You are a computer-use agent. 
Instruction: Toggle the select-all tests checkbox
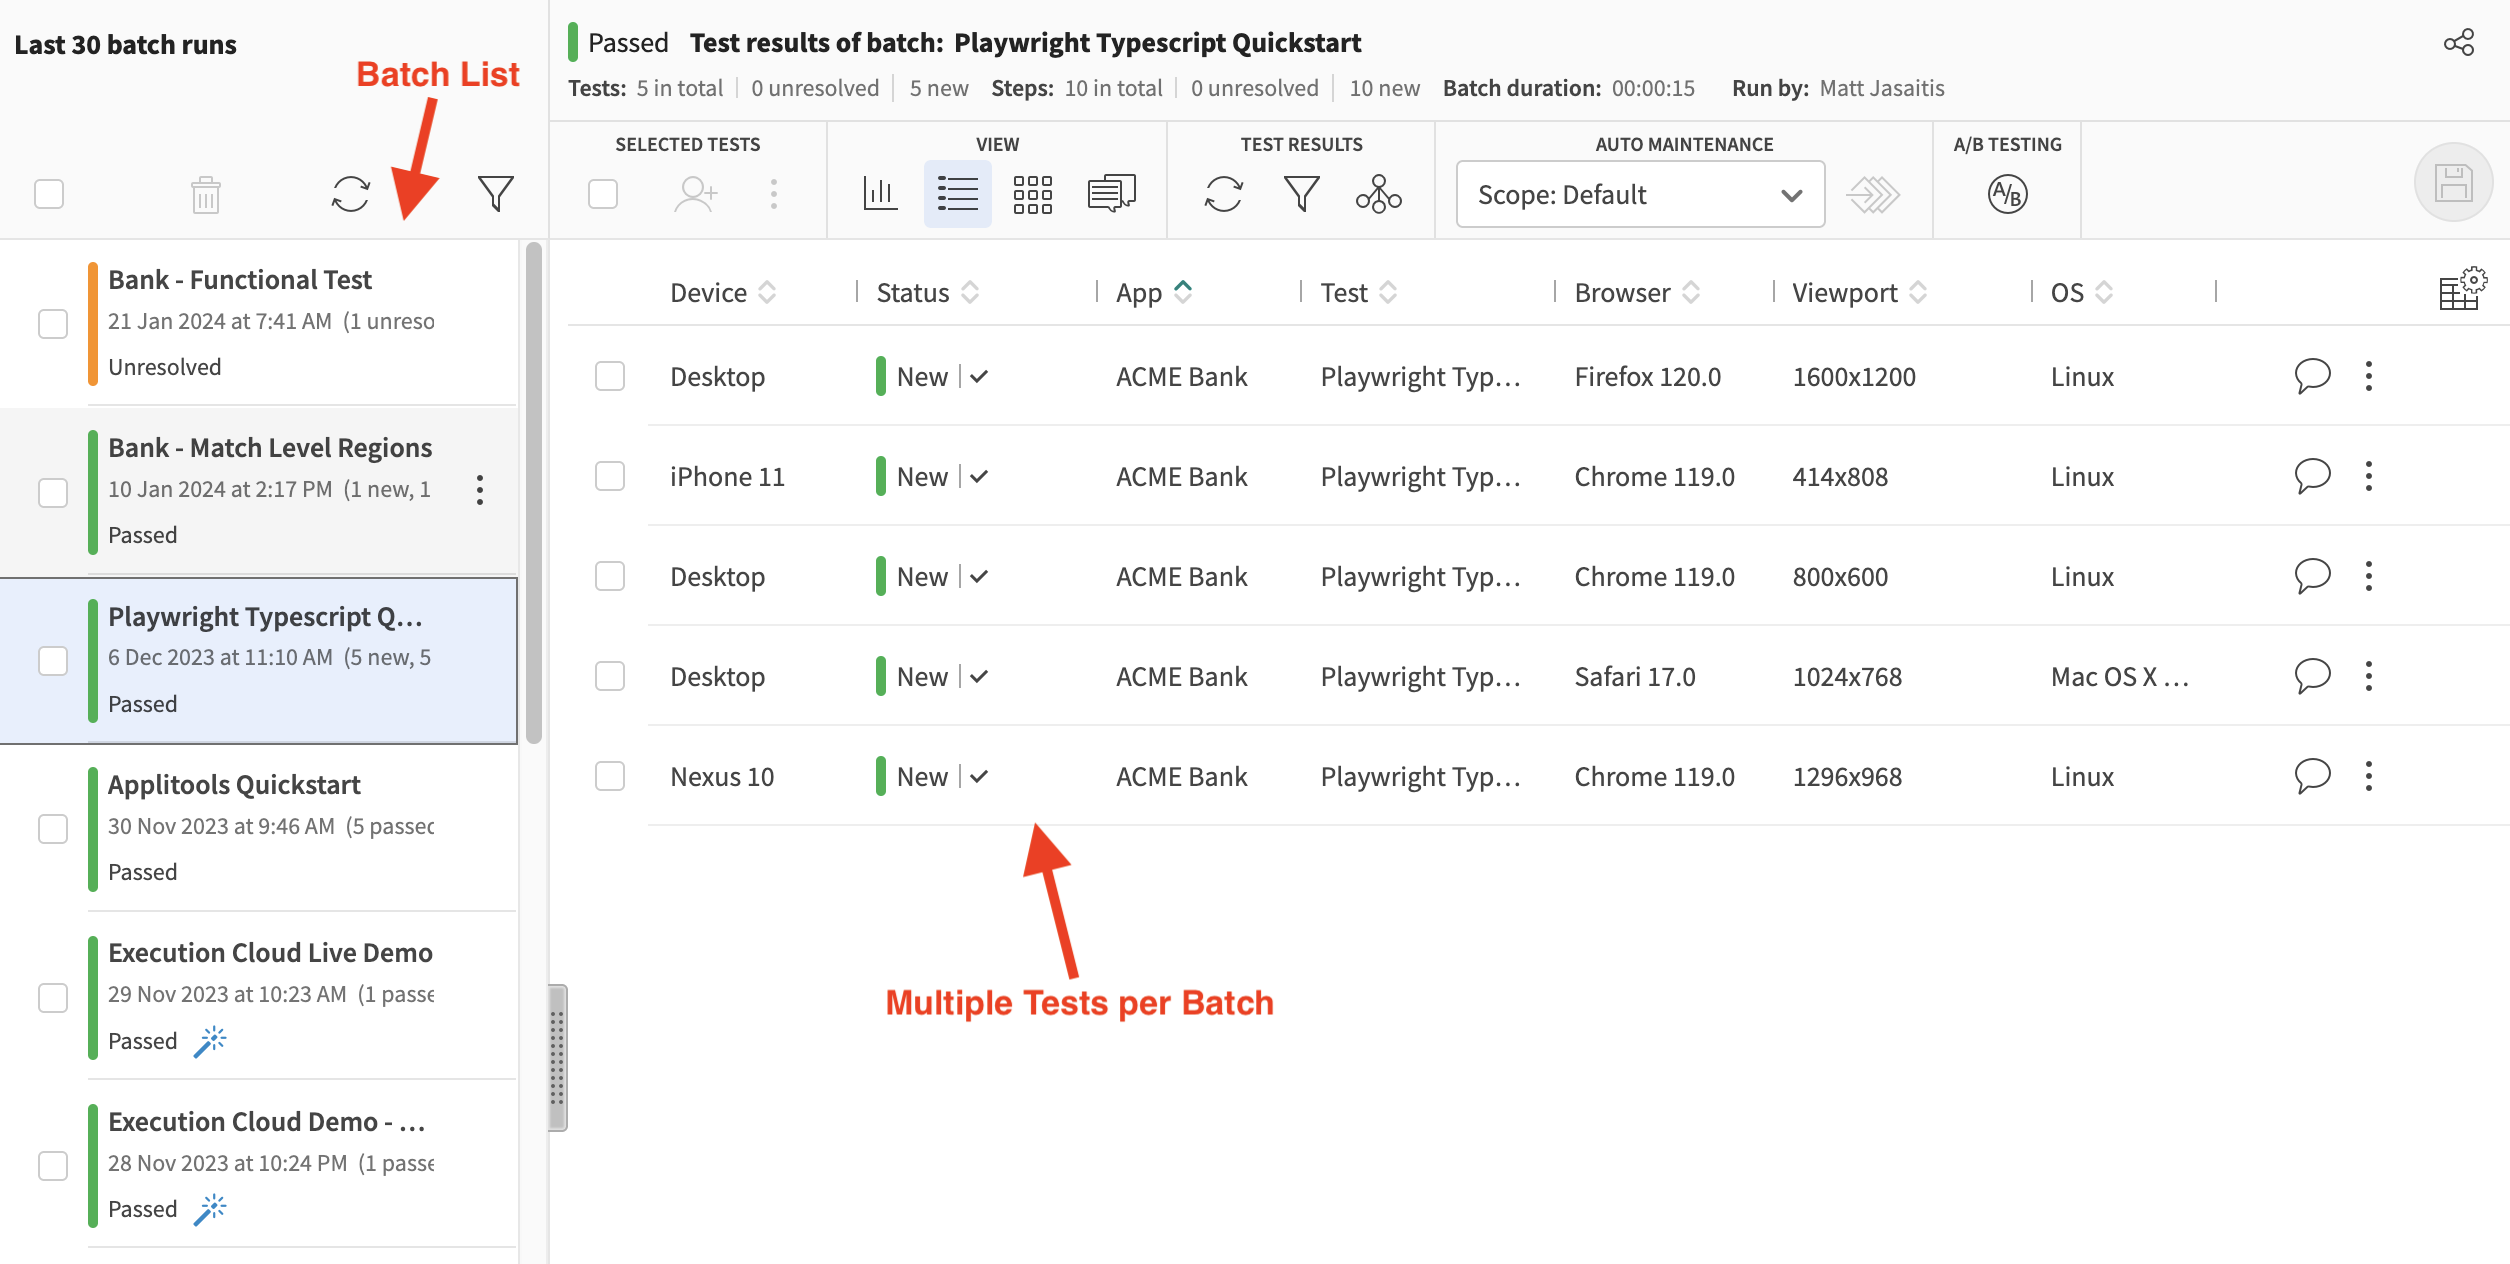click(x=603, y=194)
